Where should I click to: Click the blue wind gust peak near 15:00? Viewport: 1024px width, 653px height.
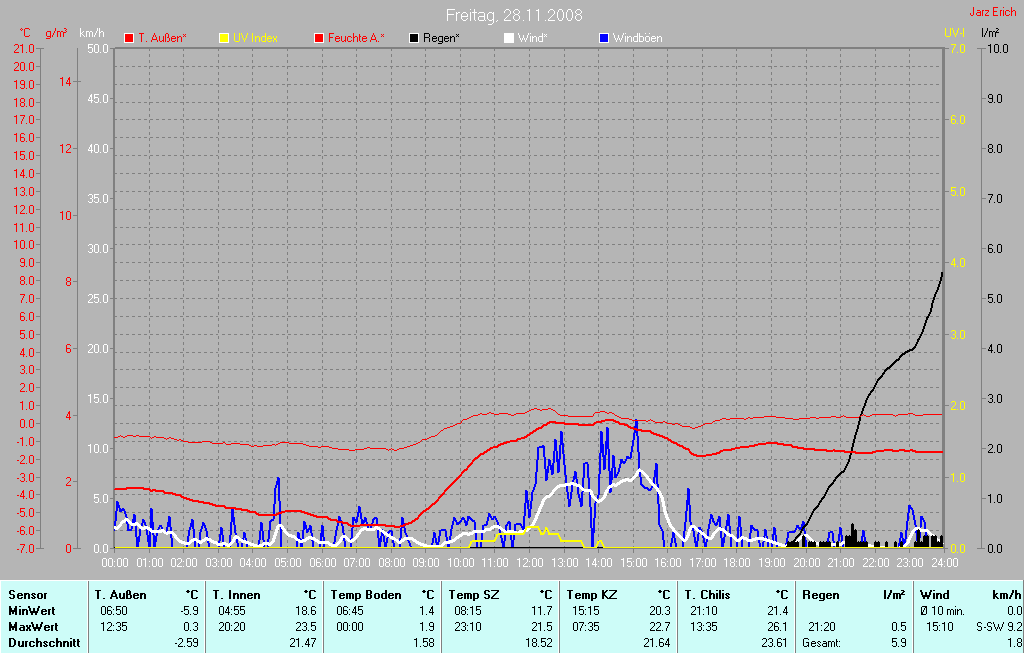point(636,423)
